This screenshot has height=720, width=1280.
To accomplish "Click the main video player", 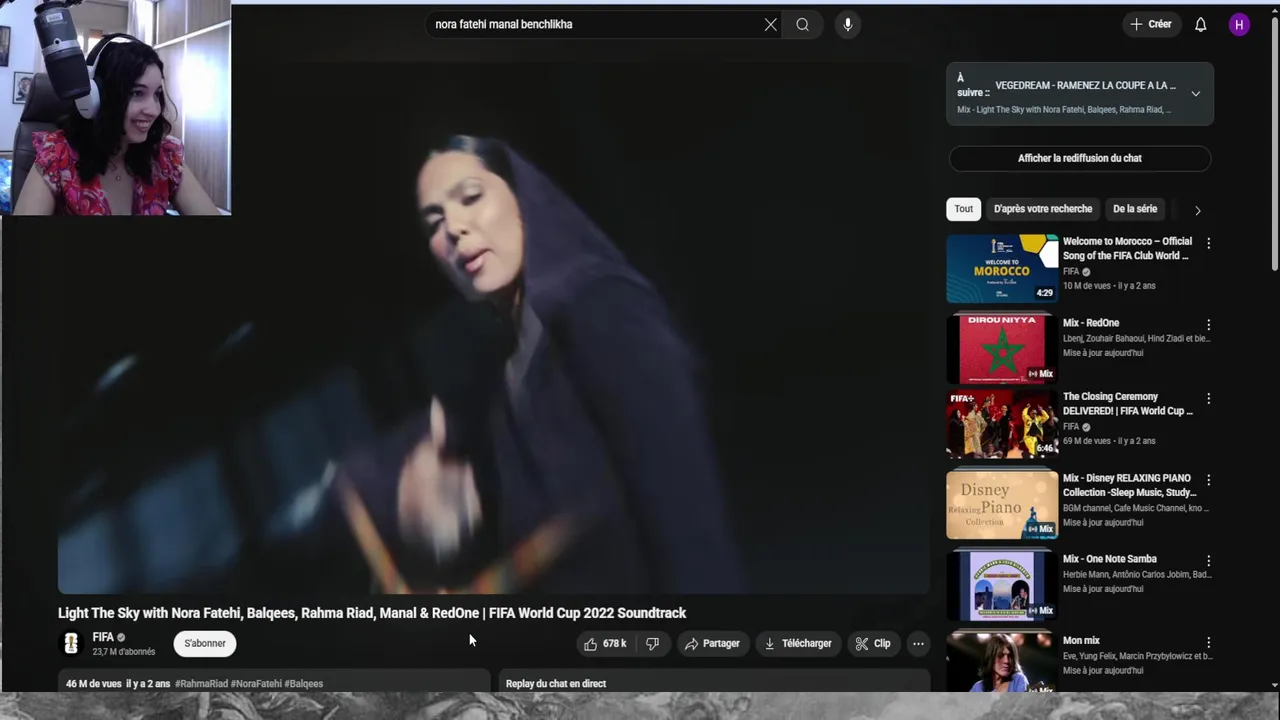I will (494, 329).
